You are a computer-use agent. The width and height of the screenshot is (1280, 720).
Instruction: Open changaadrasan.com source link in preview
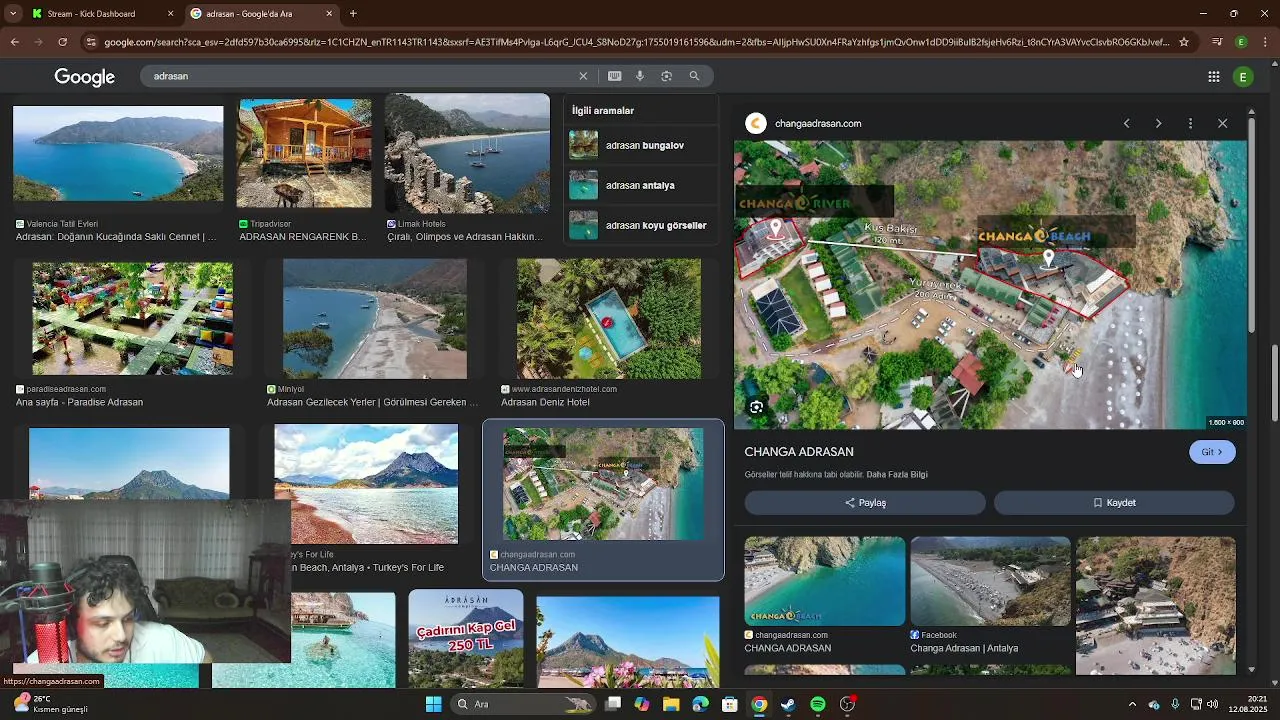817,123
